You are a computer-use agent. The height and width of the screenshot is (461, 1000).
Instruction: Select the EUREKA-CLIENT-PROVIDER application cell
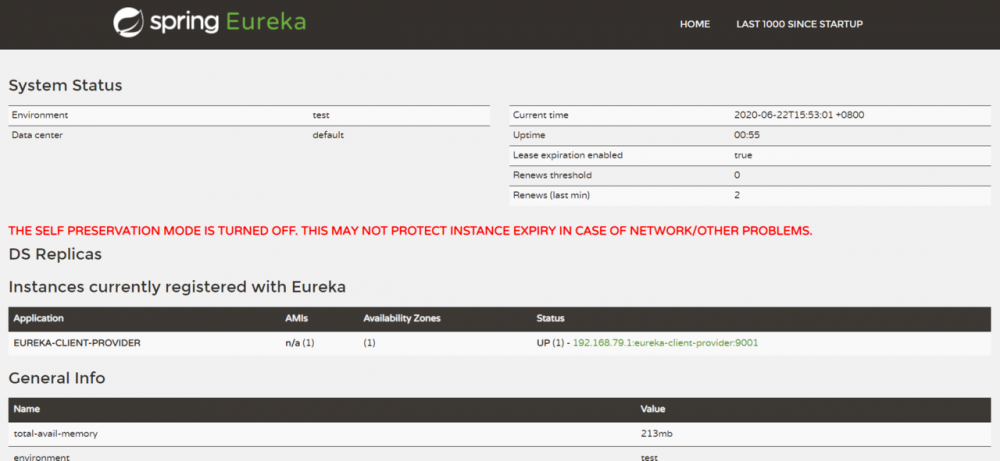point(77,343)
